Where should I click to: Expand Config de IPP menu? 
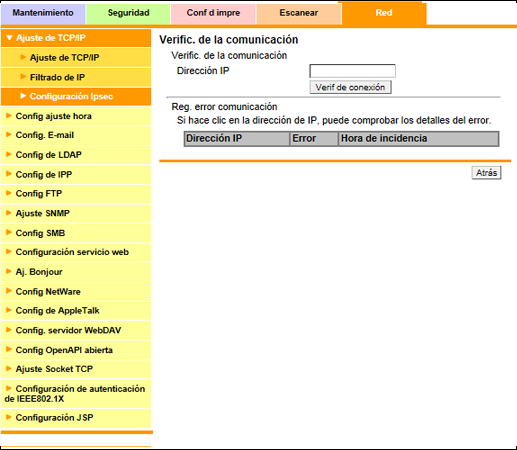coord(76,174)
